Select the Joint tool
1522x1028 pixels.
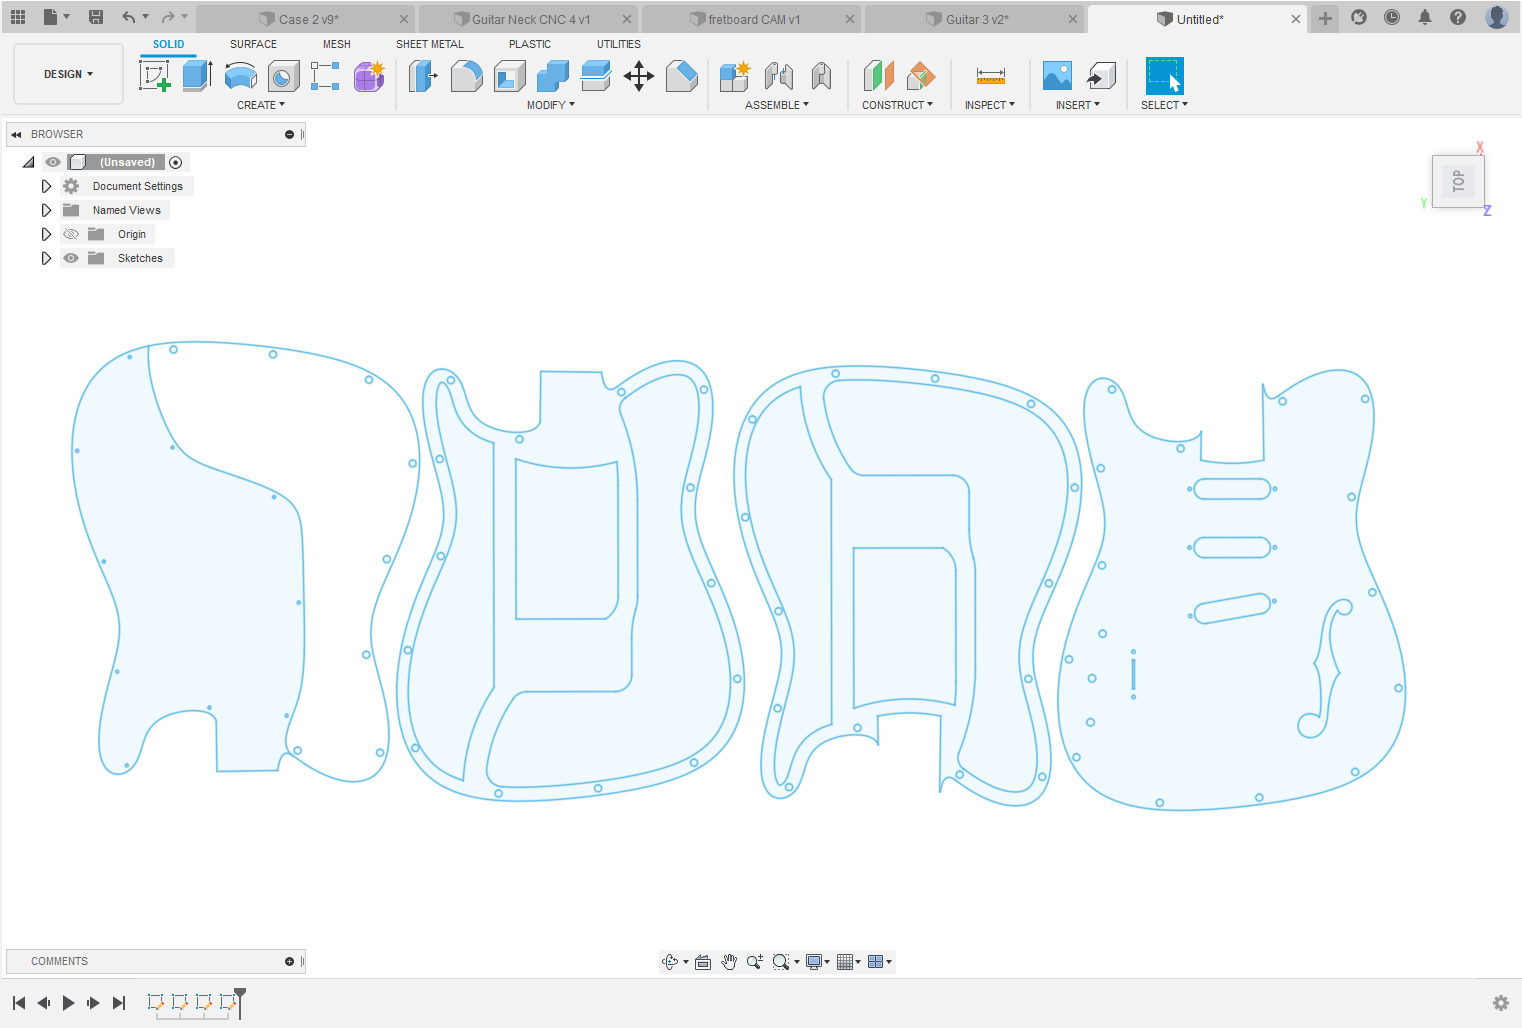pos(779,76)
